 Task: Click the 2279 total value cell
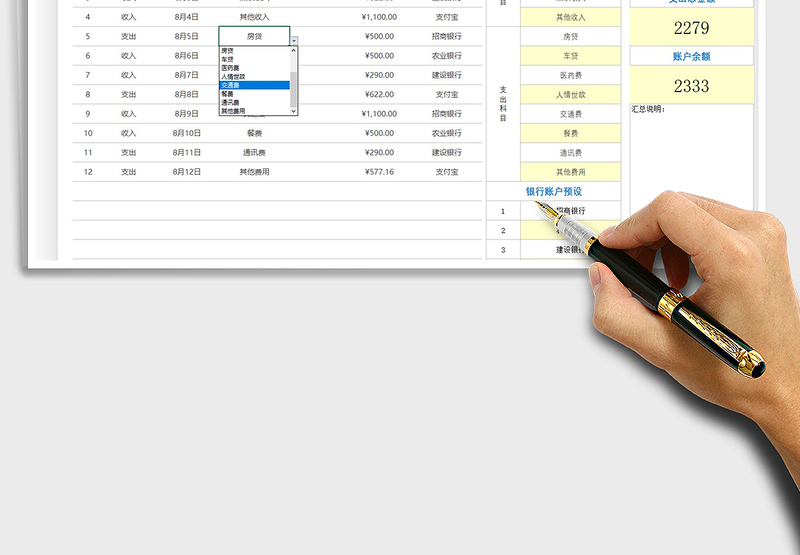[691, 27]
